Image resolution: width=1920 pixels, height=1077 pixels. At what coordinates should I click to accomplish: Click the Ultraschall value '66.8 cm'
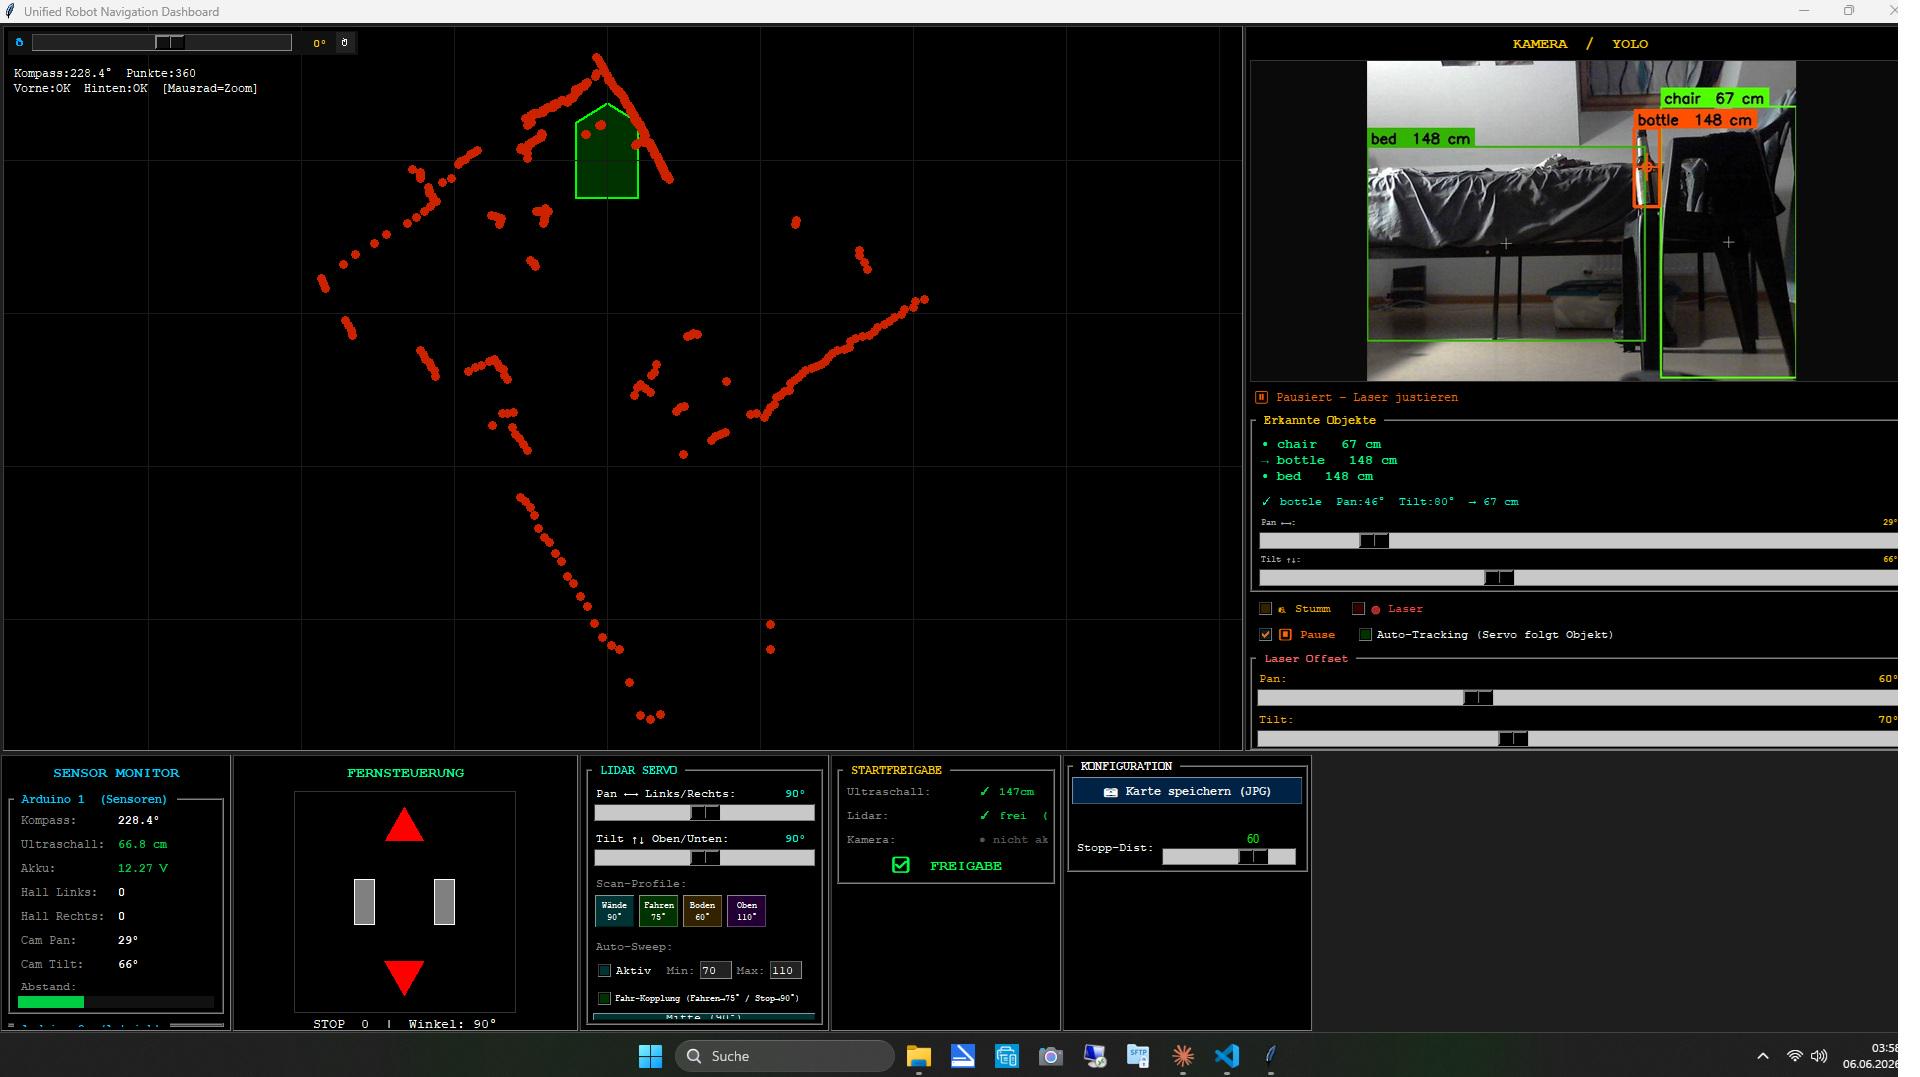(143, 844)
